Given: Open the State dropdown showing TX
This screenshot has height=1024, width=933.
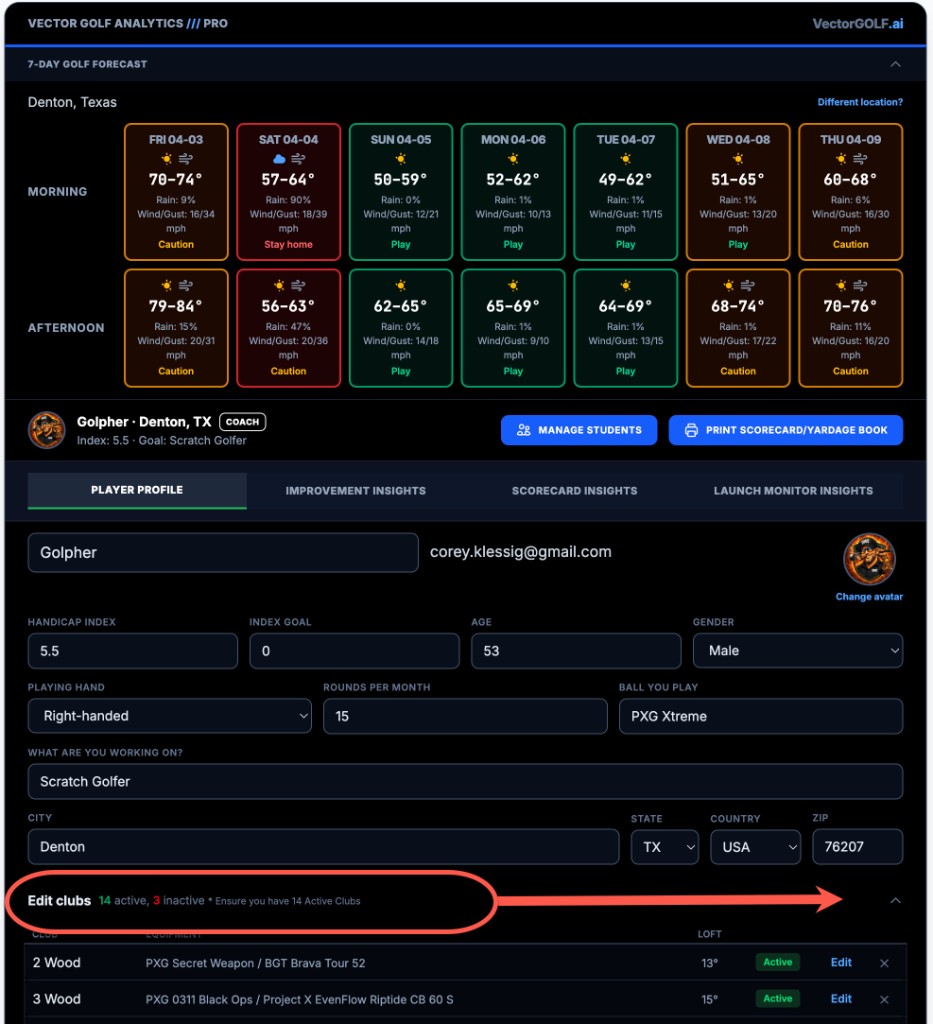Looking at the screenshot, I should [x=664, y=847].
